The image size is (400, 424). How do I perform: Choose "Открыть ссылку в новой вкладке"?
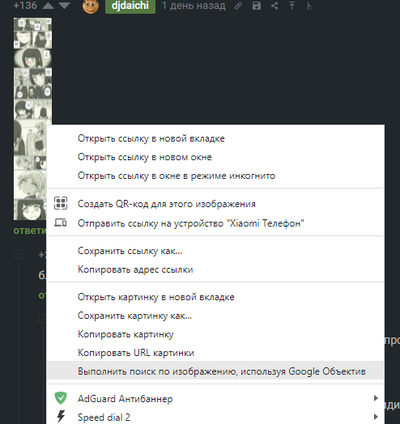(x=215, y=138)
